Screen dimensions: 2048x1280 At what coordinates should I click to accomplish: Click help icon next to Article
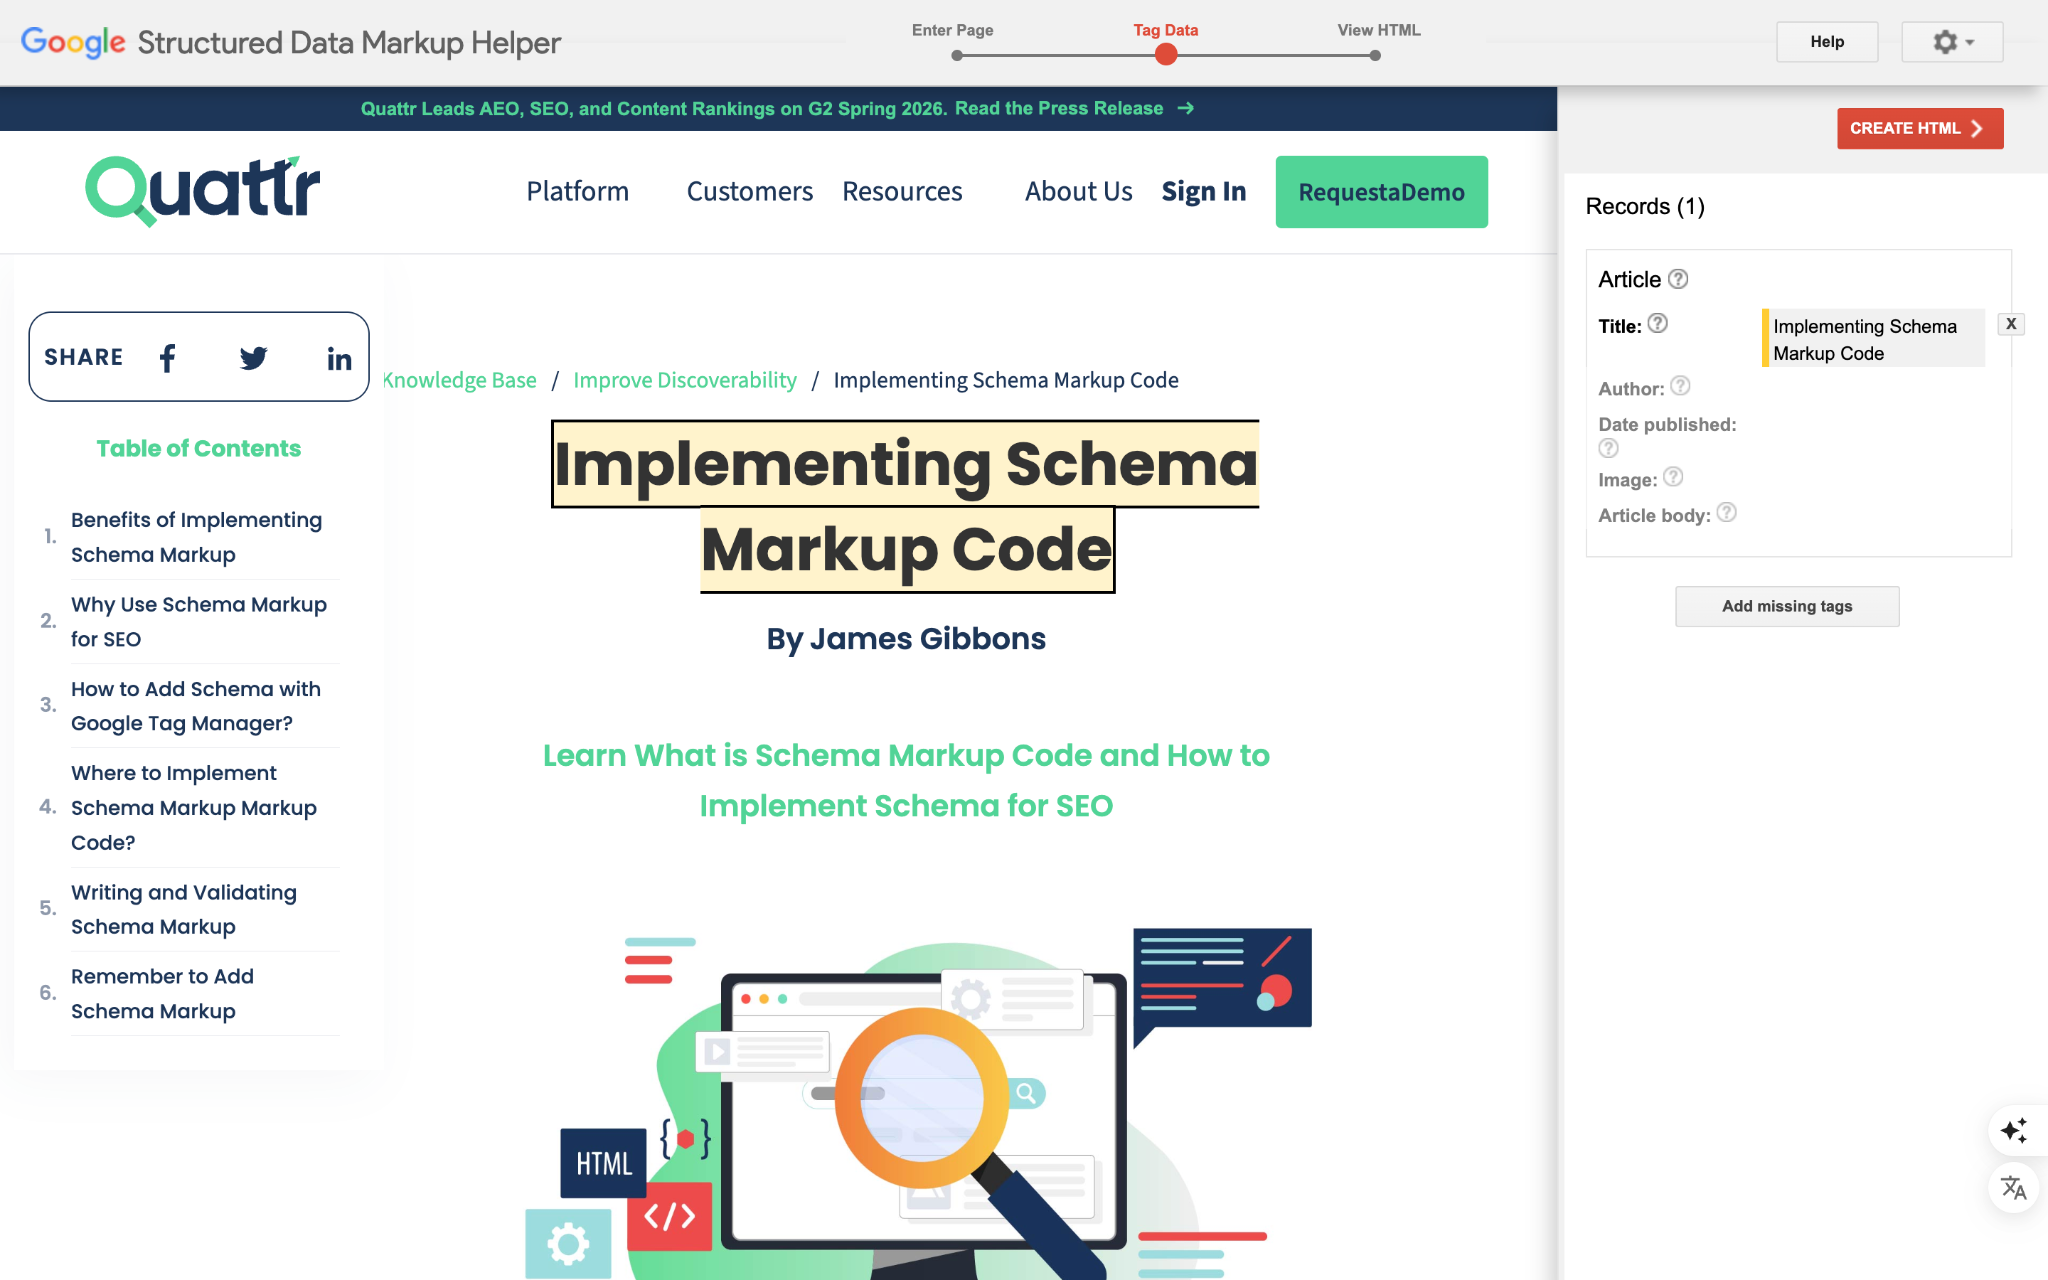click(1678, 279)
